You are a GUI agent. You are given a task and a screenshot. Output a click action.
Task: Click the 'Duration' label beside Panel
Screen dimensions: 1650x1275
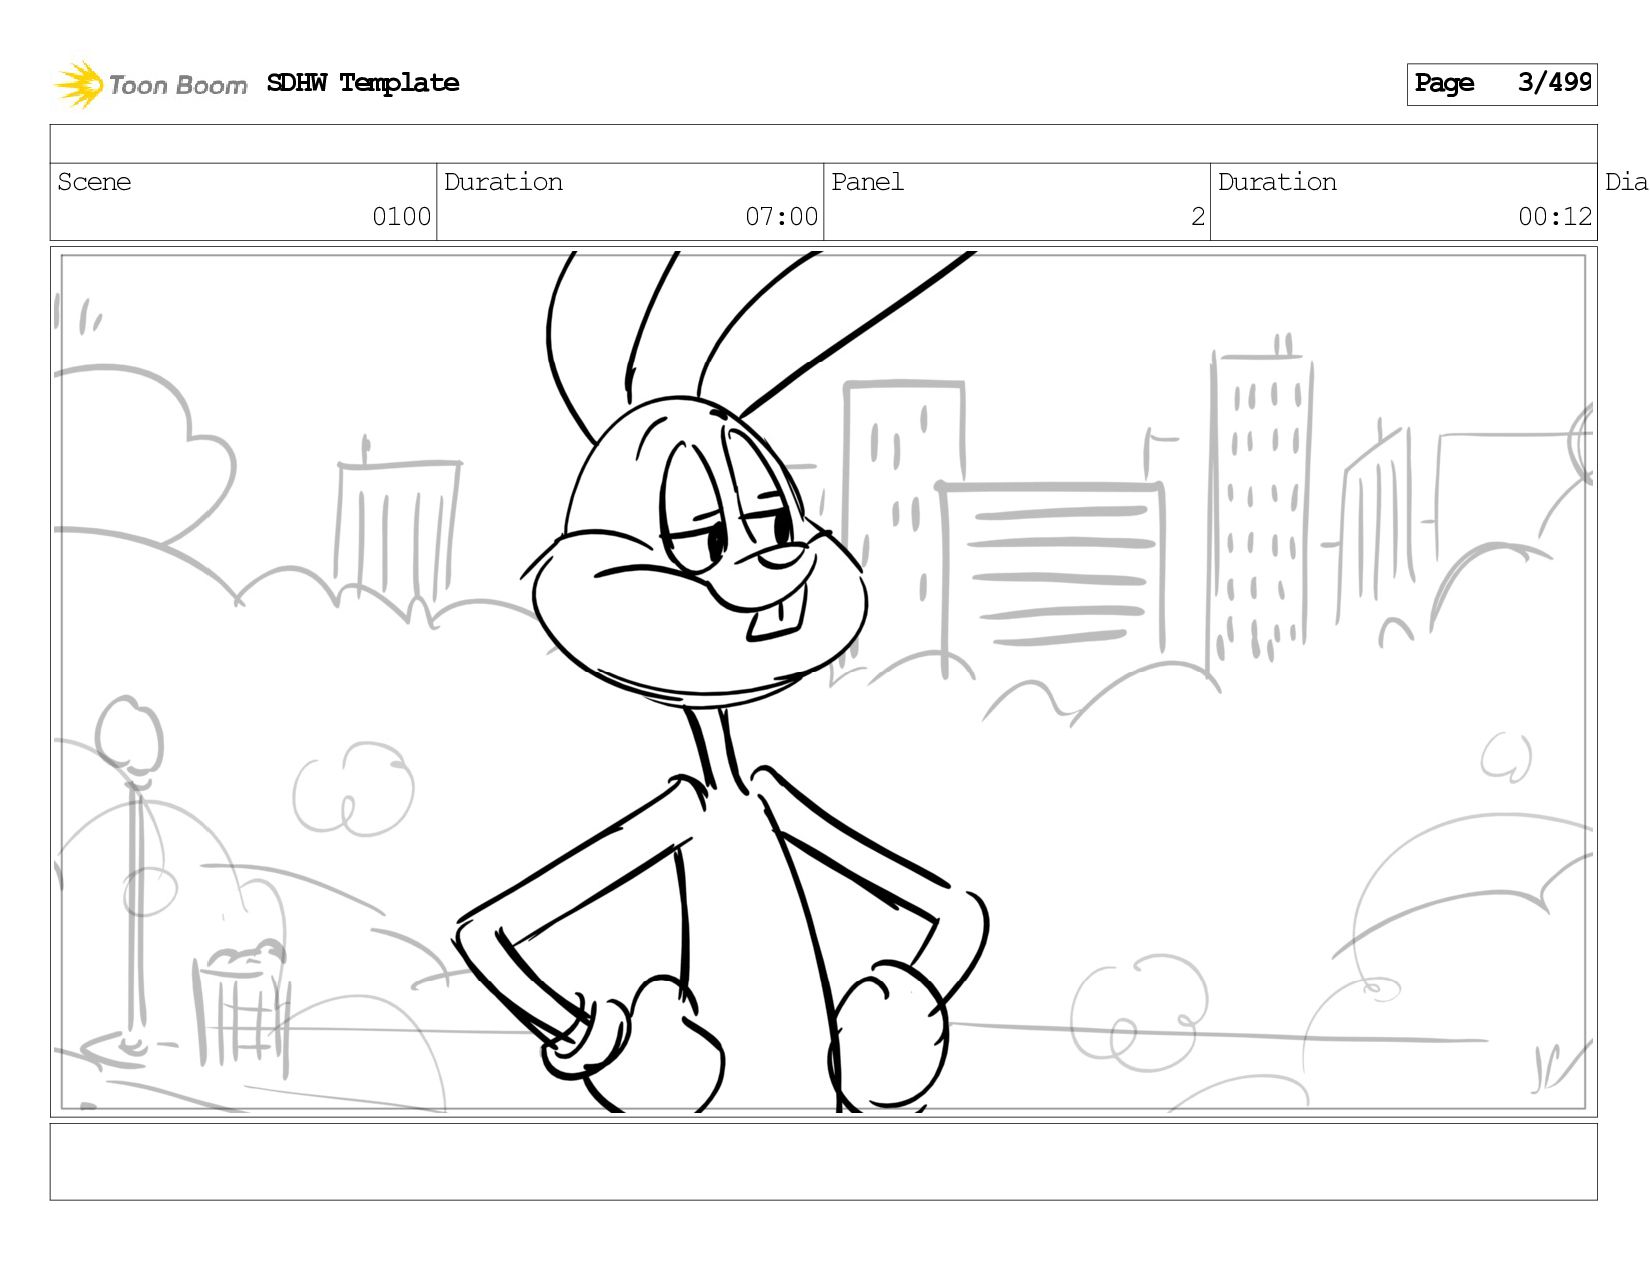click(x=1277, y=182)
